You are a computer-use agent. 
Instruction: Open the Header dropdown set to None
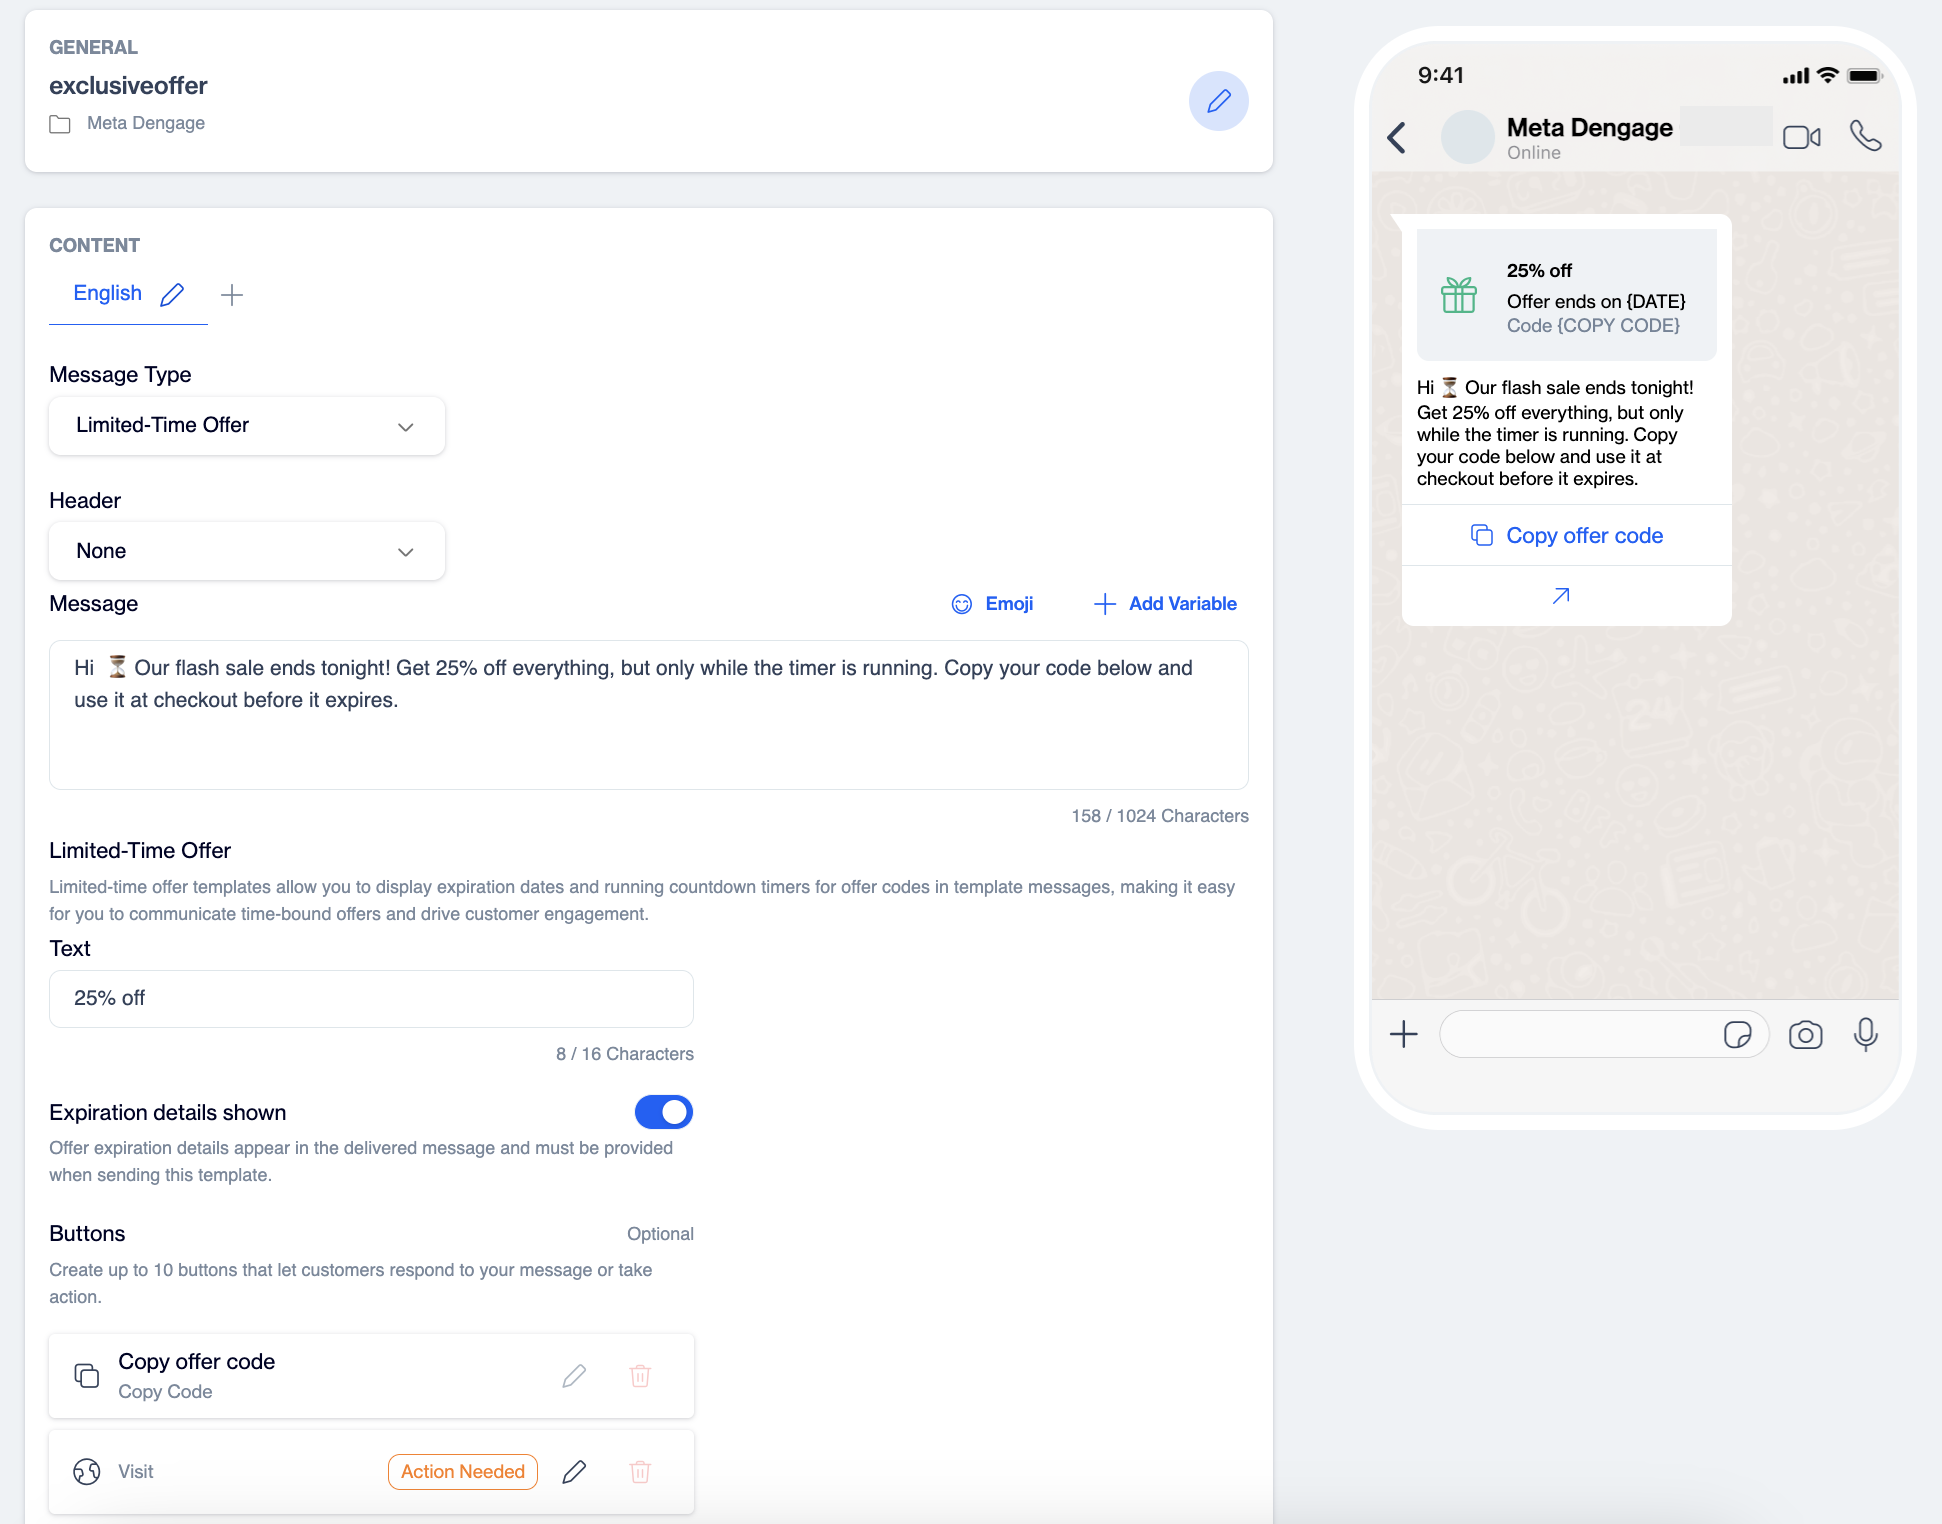247,551
